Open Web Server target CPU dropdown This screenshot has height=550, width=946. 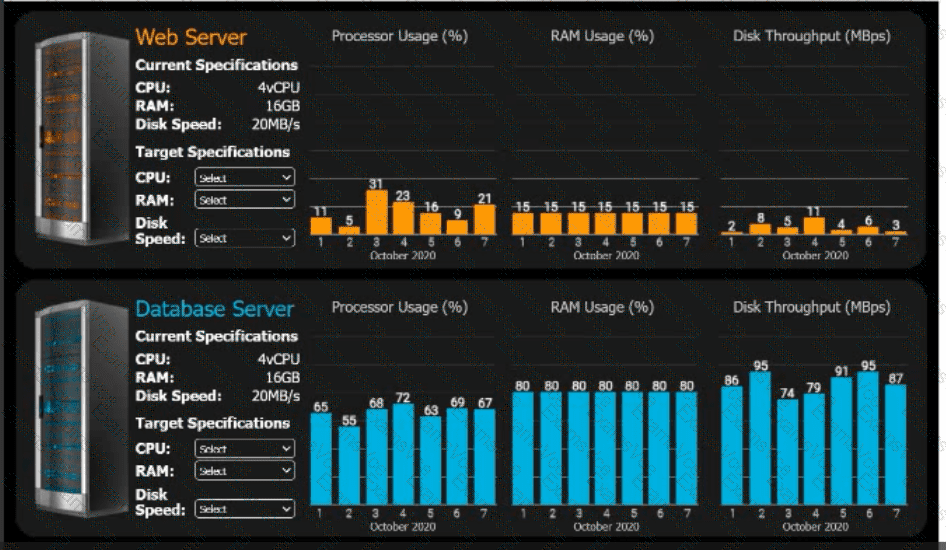click(x=244, y=177)
